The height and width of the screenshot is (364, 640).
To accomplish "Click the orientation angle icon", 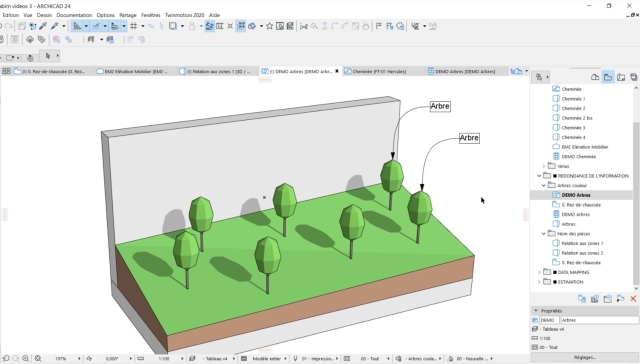I will (x=89, y=358).
